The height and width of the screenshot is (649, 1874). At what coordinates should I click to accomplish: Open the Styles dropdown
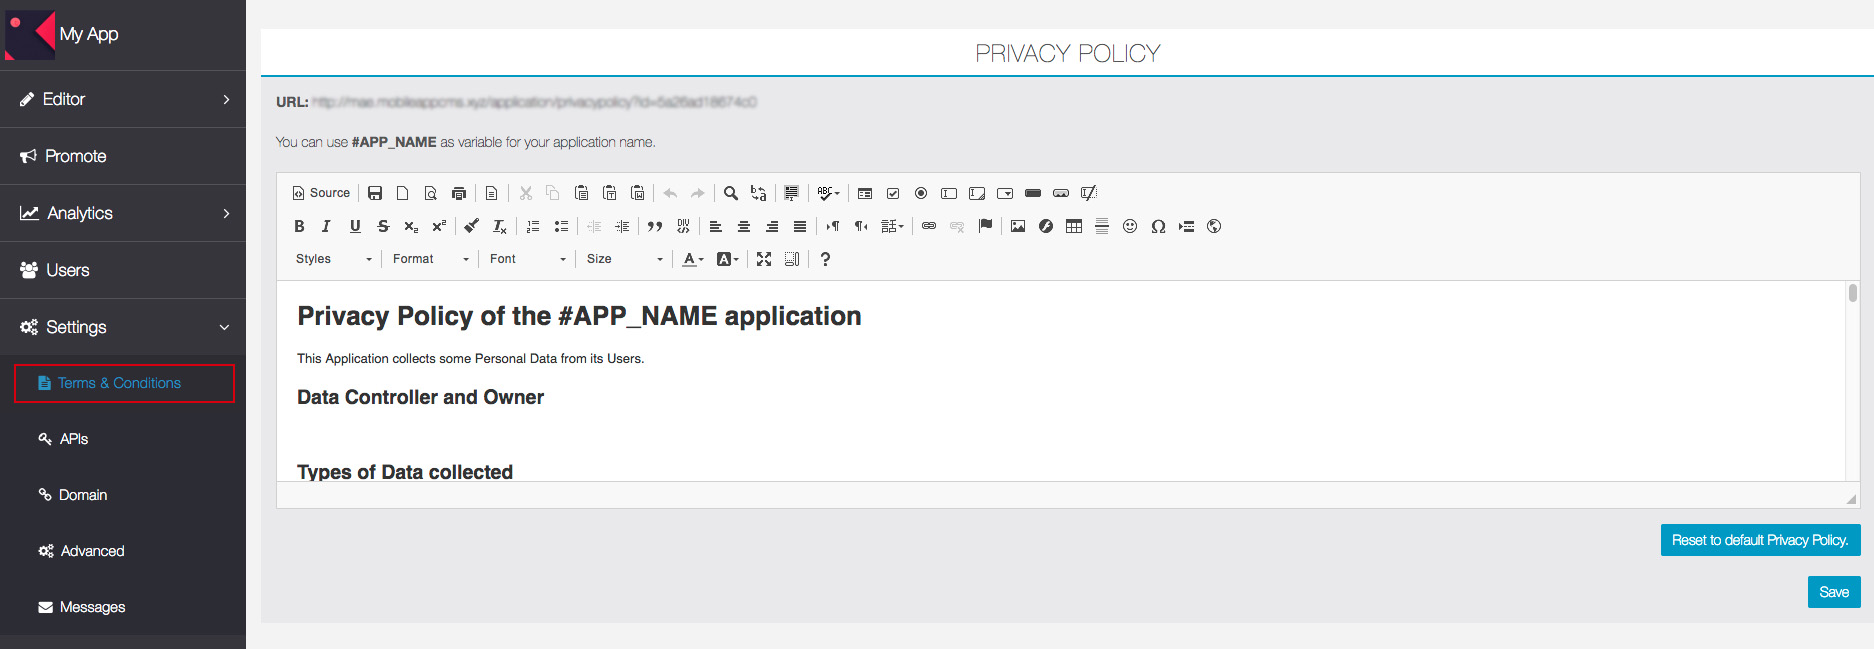[333, 259]
